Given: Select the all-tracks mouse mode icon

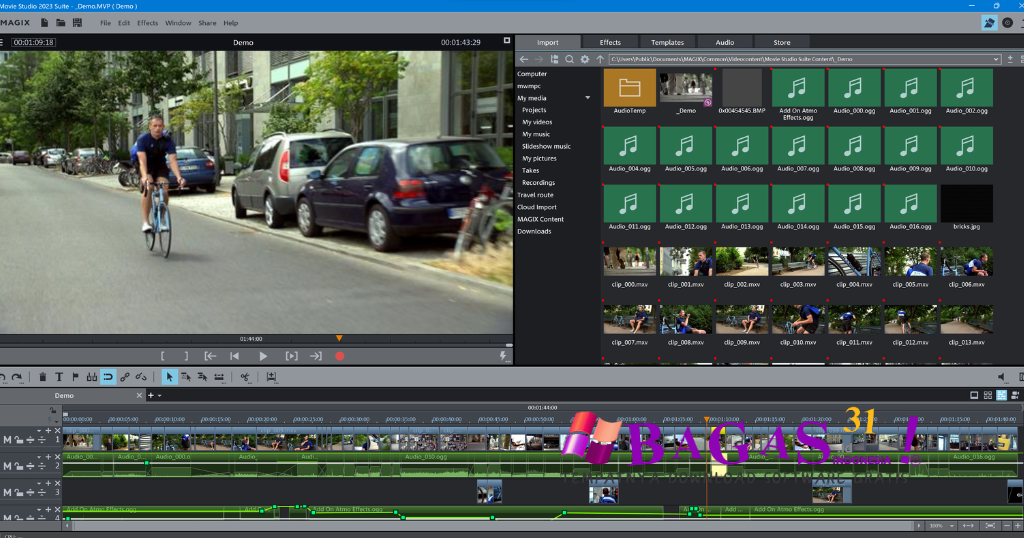Looking at the screenshot, I should point(202,377).
